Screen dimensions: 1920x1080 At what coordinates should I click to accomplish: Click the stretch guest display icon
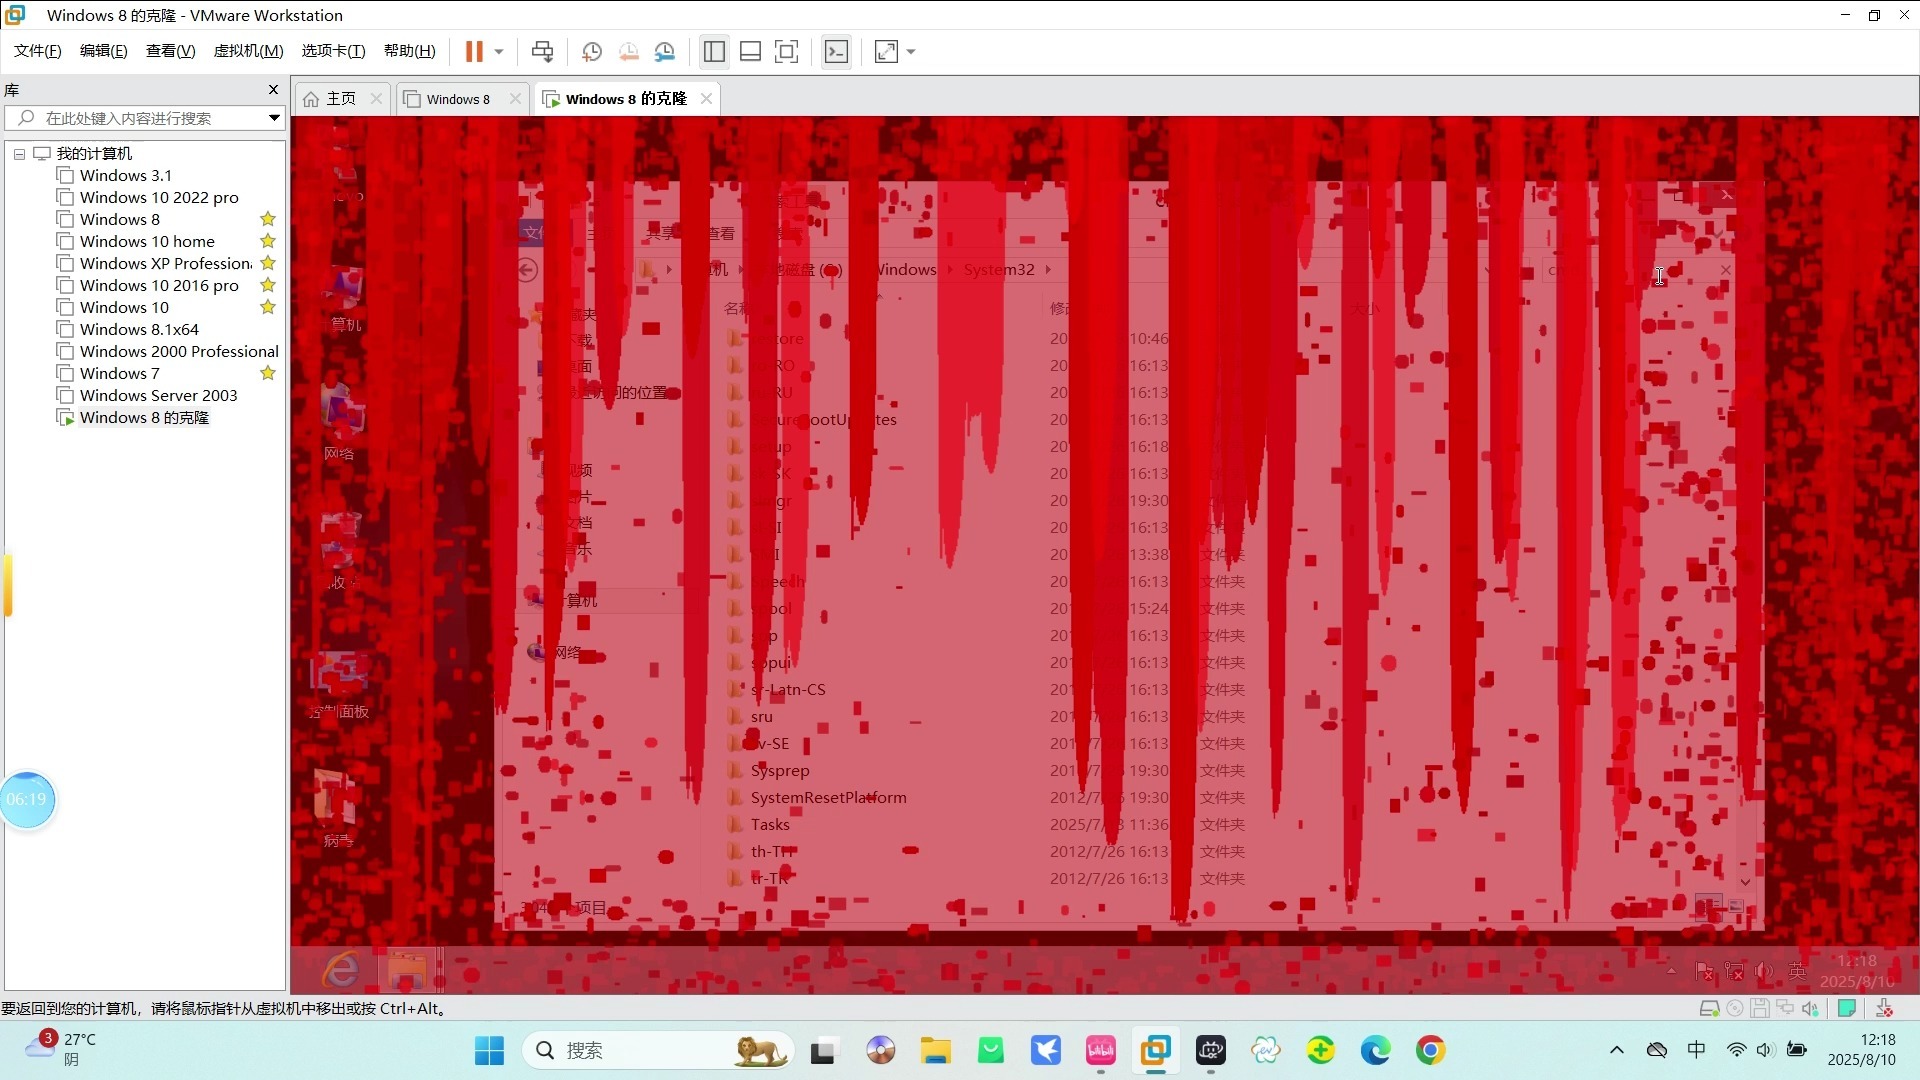(886, 51)
